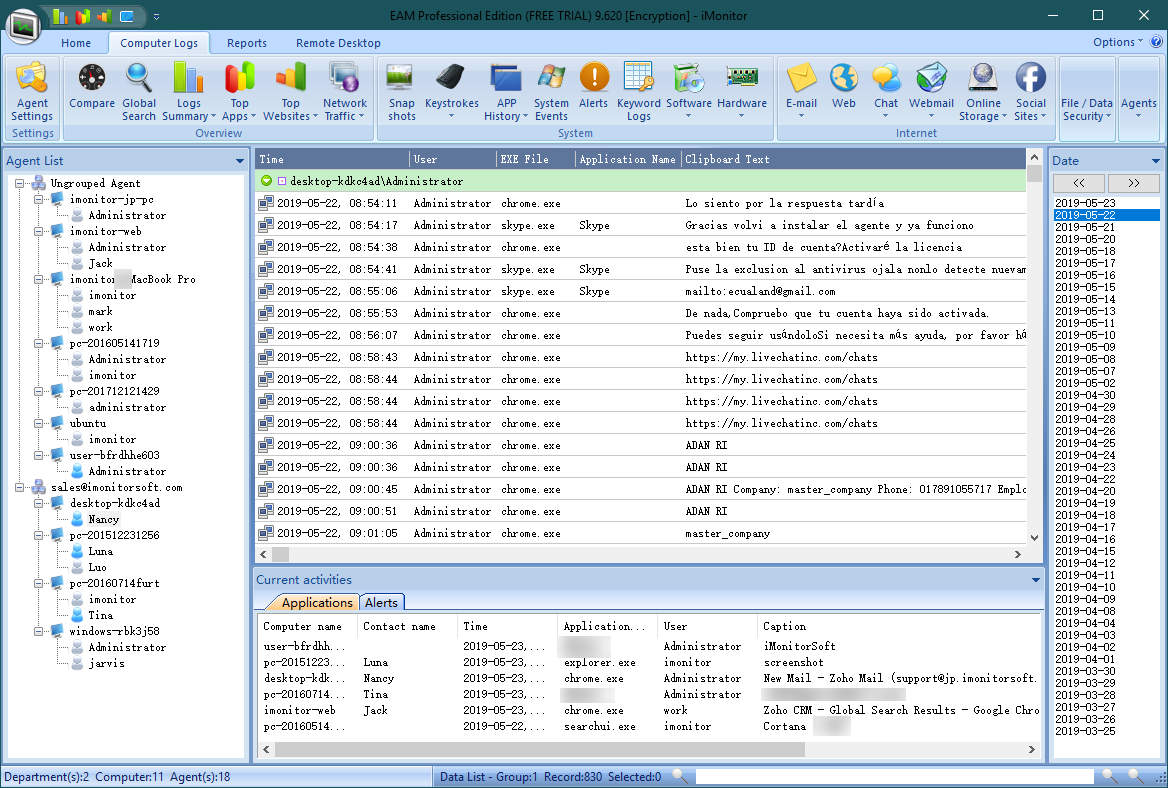Open the Web browsing logs

coord(844,86)
